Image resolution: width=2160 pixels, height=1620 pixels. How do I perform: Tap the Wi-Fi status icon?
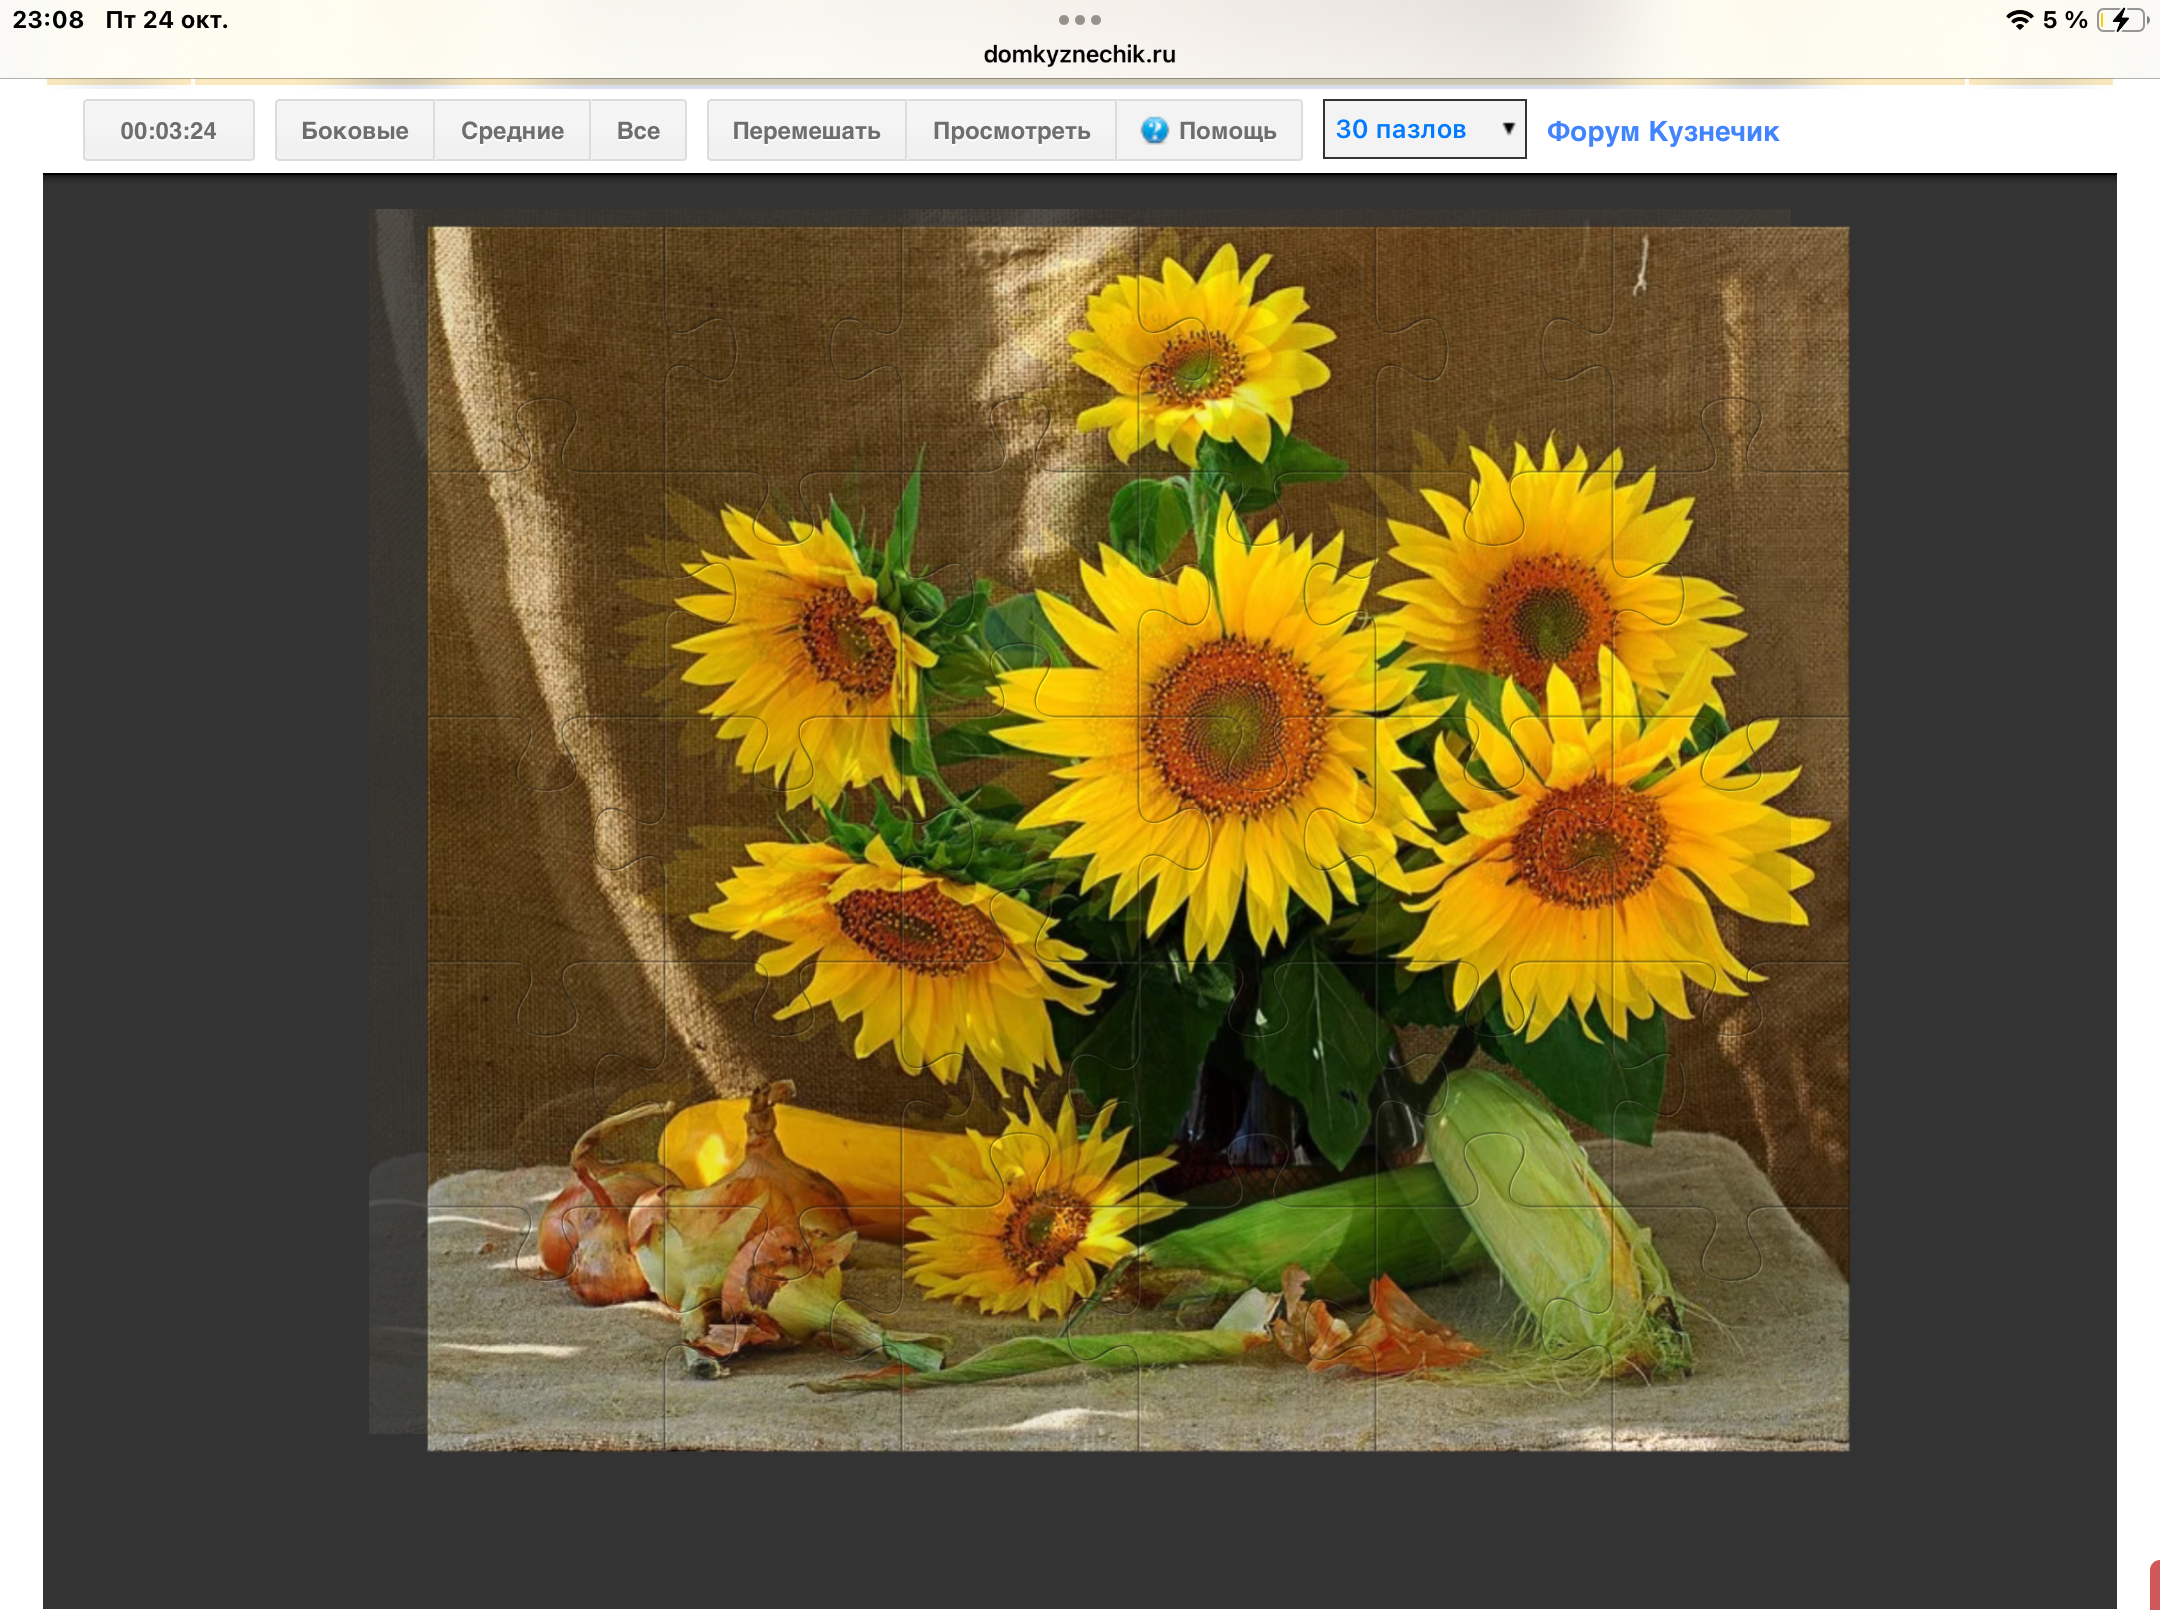[2019, 20]
